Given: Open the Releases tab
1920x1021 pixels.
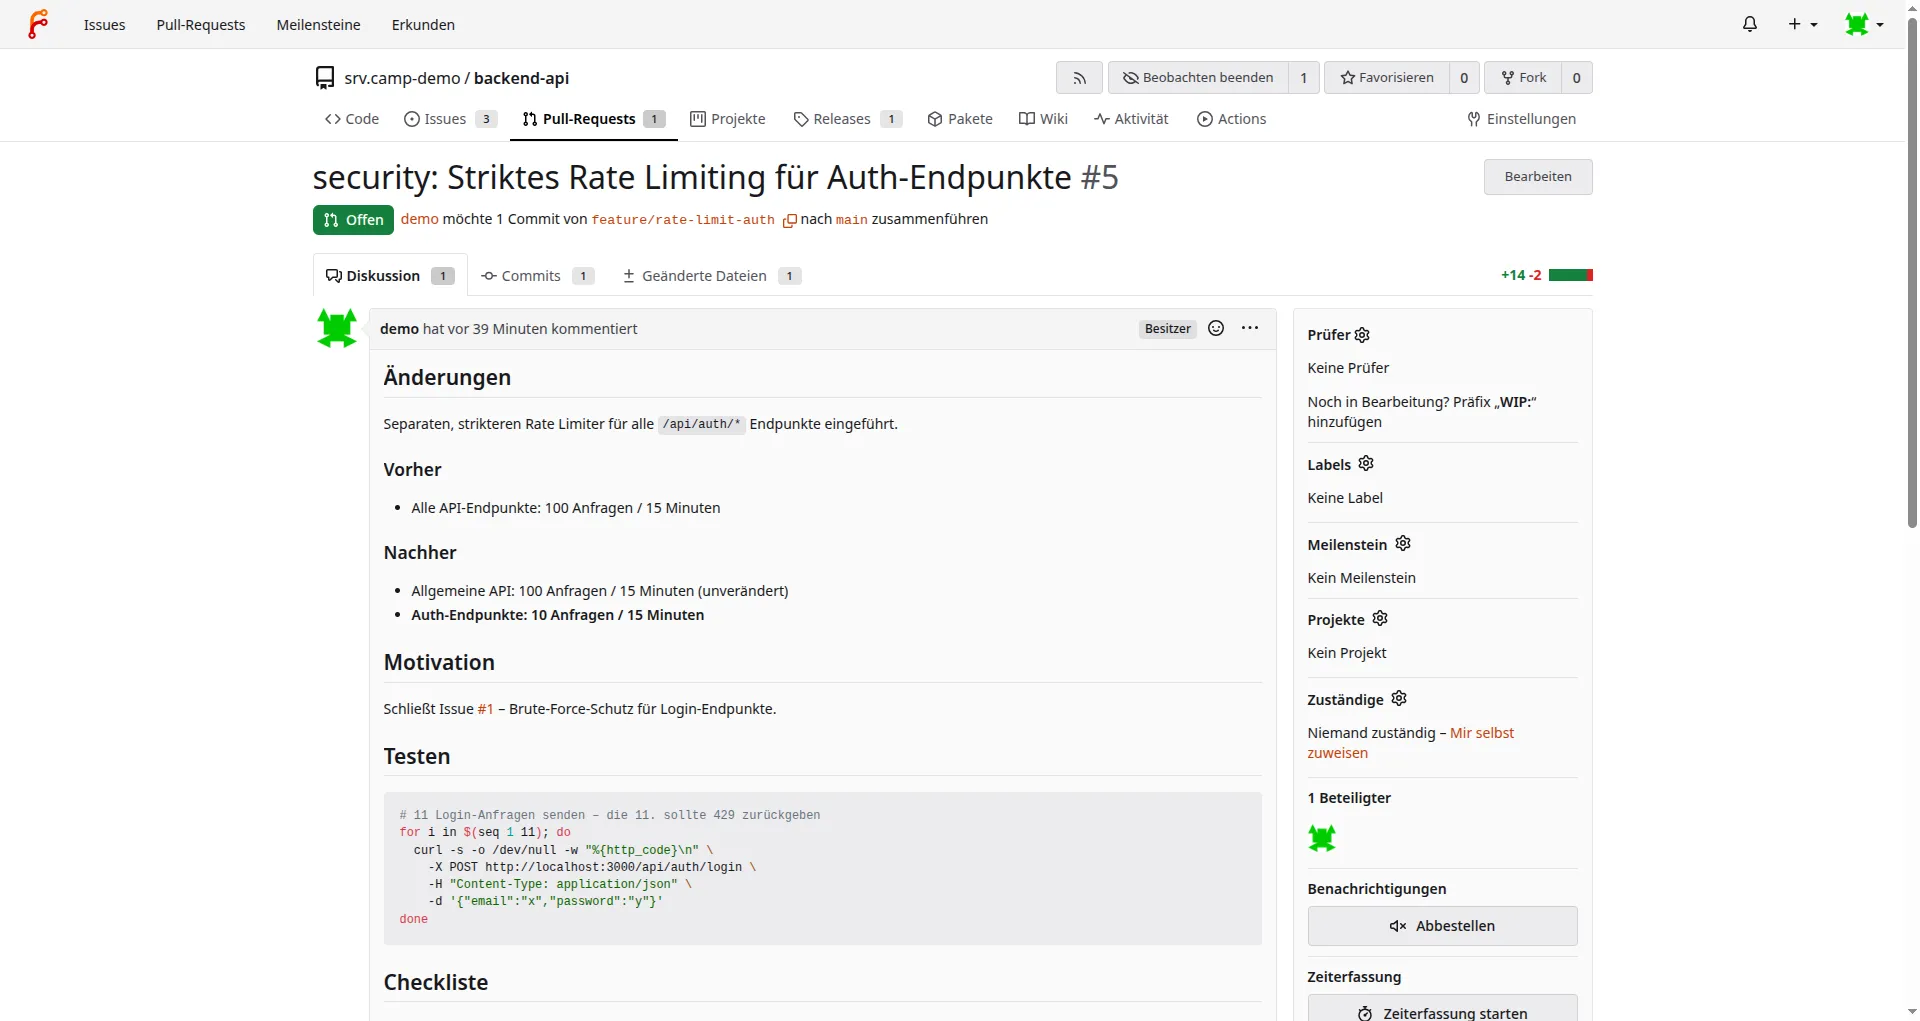Looking at the screenshot, I should click(848, 119).
